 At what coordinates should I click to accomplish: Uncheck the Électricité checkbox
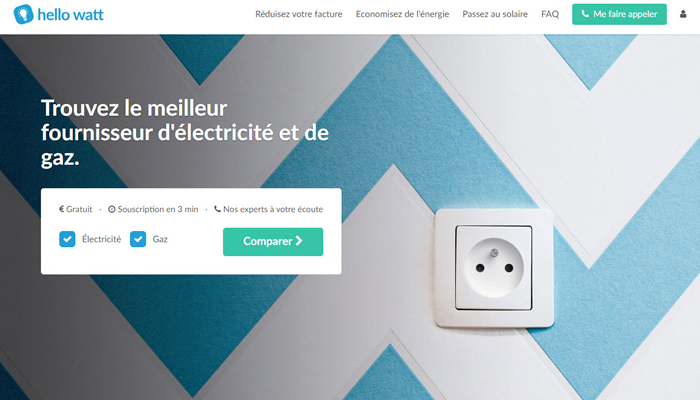pyautogui.click(x=67, y=239)
